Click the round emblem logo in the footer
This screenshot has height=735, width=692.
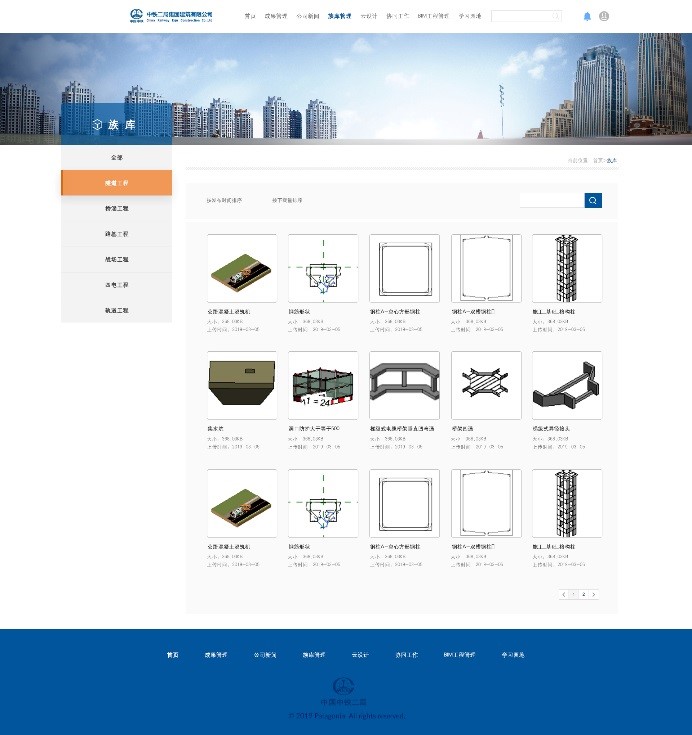pyautogui.click(x=345, y=686)
